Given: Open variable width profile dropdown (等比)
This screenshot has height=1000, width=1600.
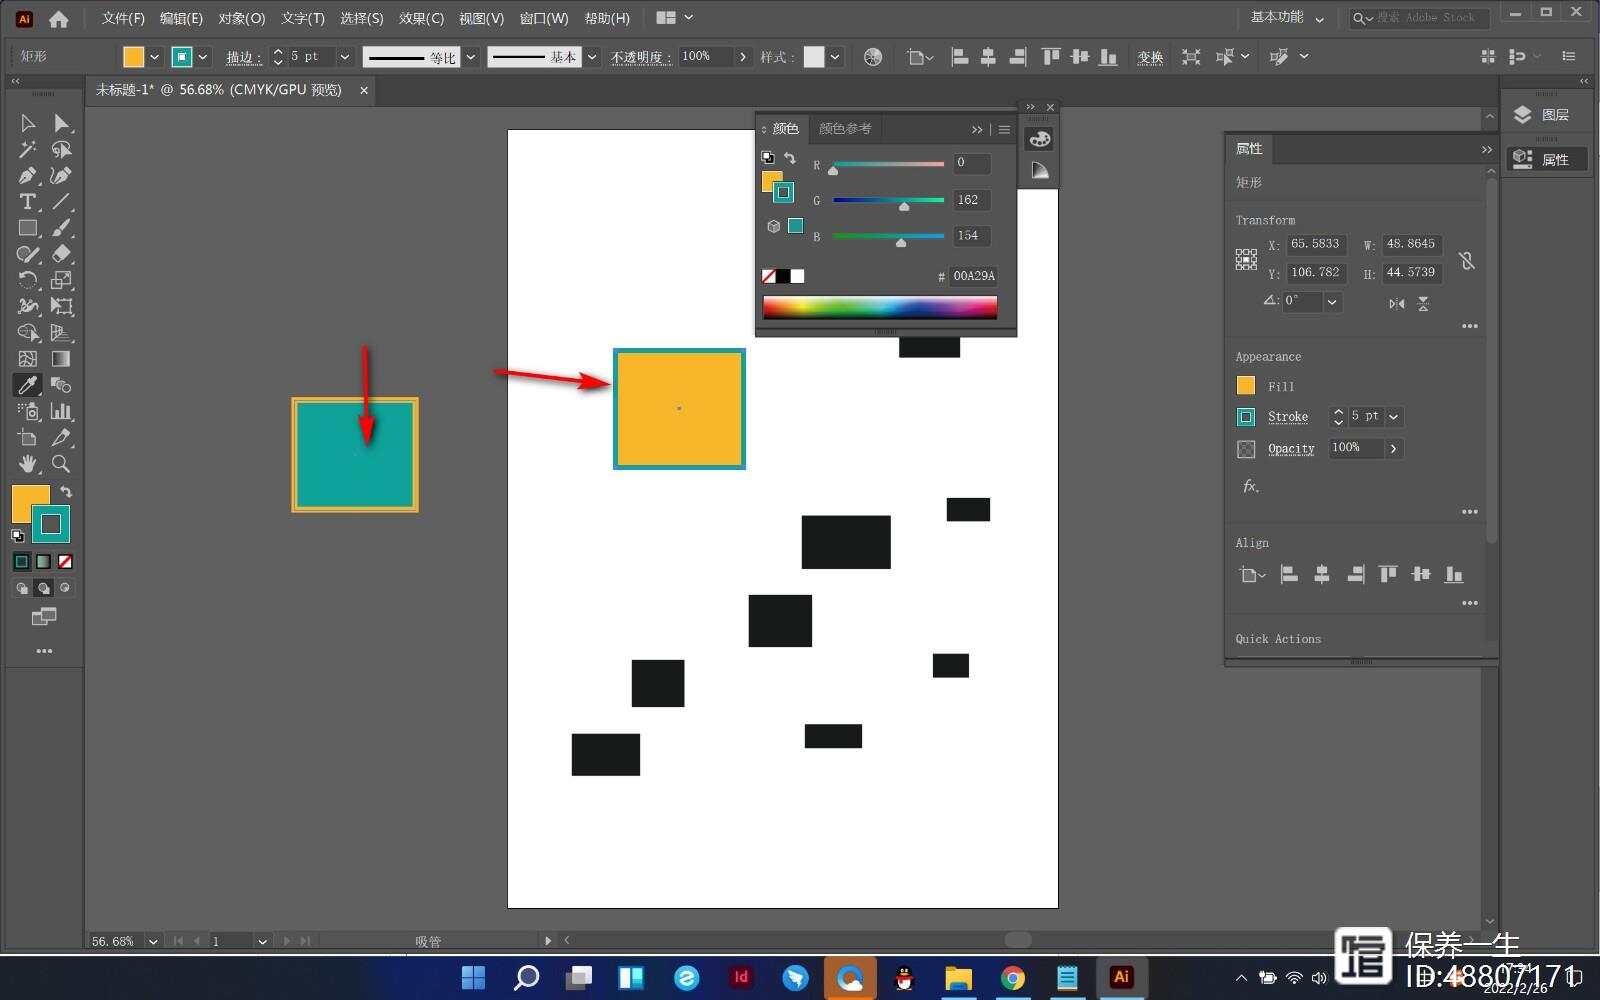Looking at the screenshot, I should click(x=471, y=57).
